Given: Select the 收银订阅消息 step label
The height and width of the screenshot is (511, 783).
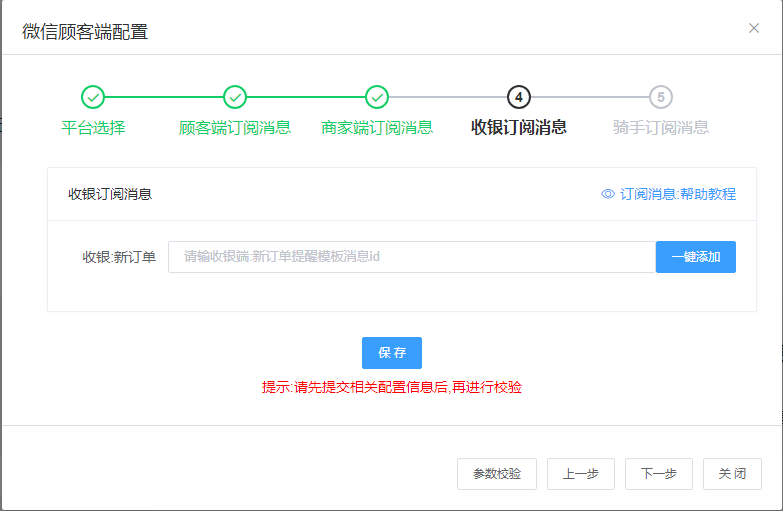Looking at the screenshot, I should coord(519,127).
